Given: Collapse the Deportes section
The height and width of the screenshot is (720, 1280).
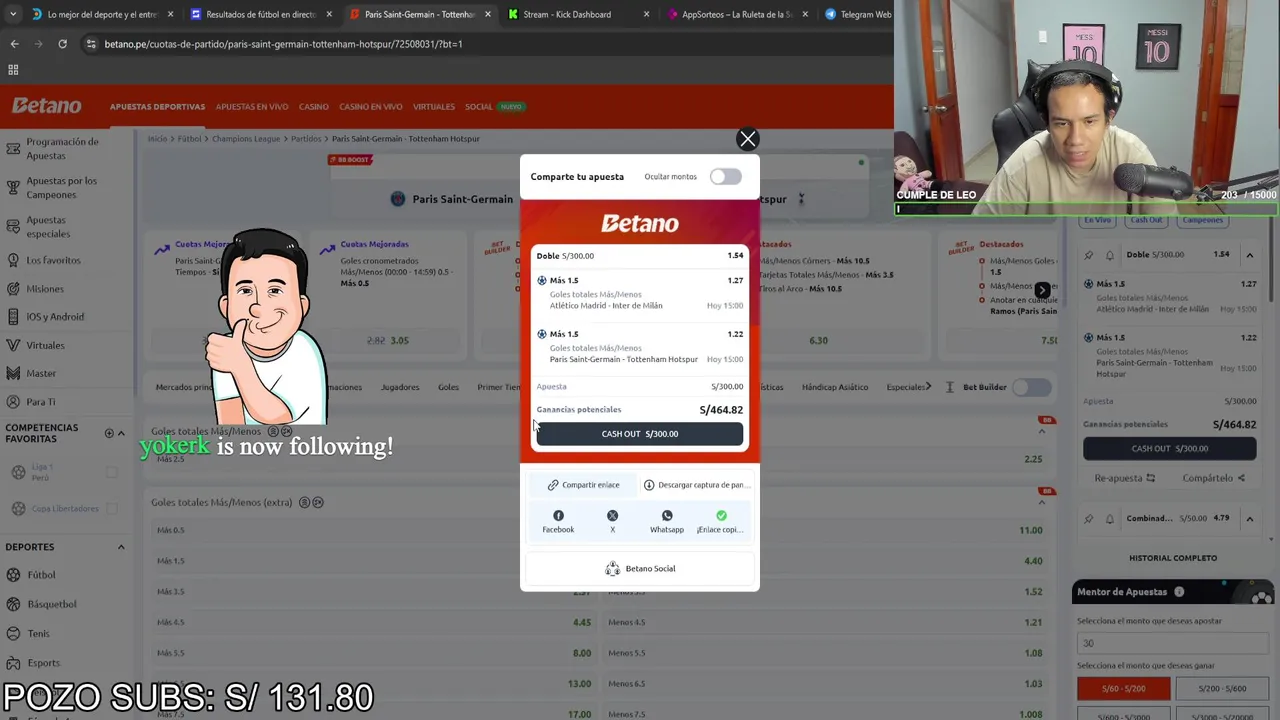Looking at the screenshot, I should [x=121, y=547].
